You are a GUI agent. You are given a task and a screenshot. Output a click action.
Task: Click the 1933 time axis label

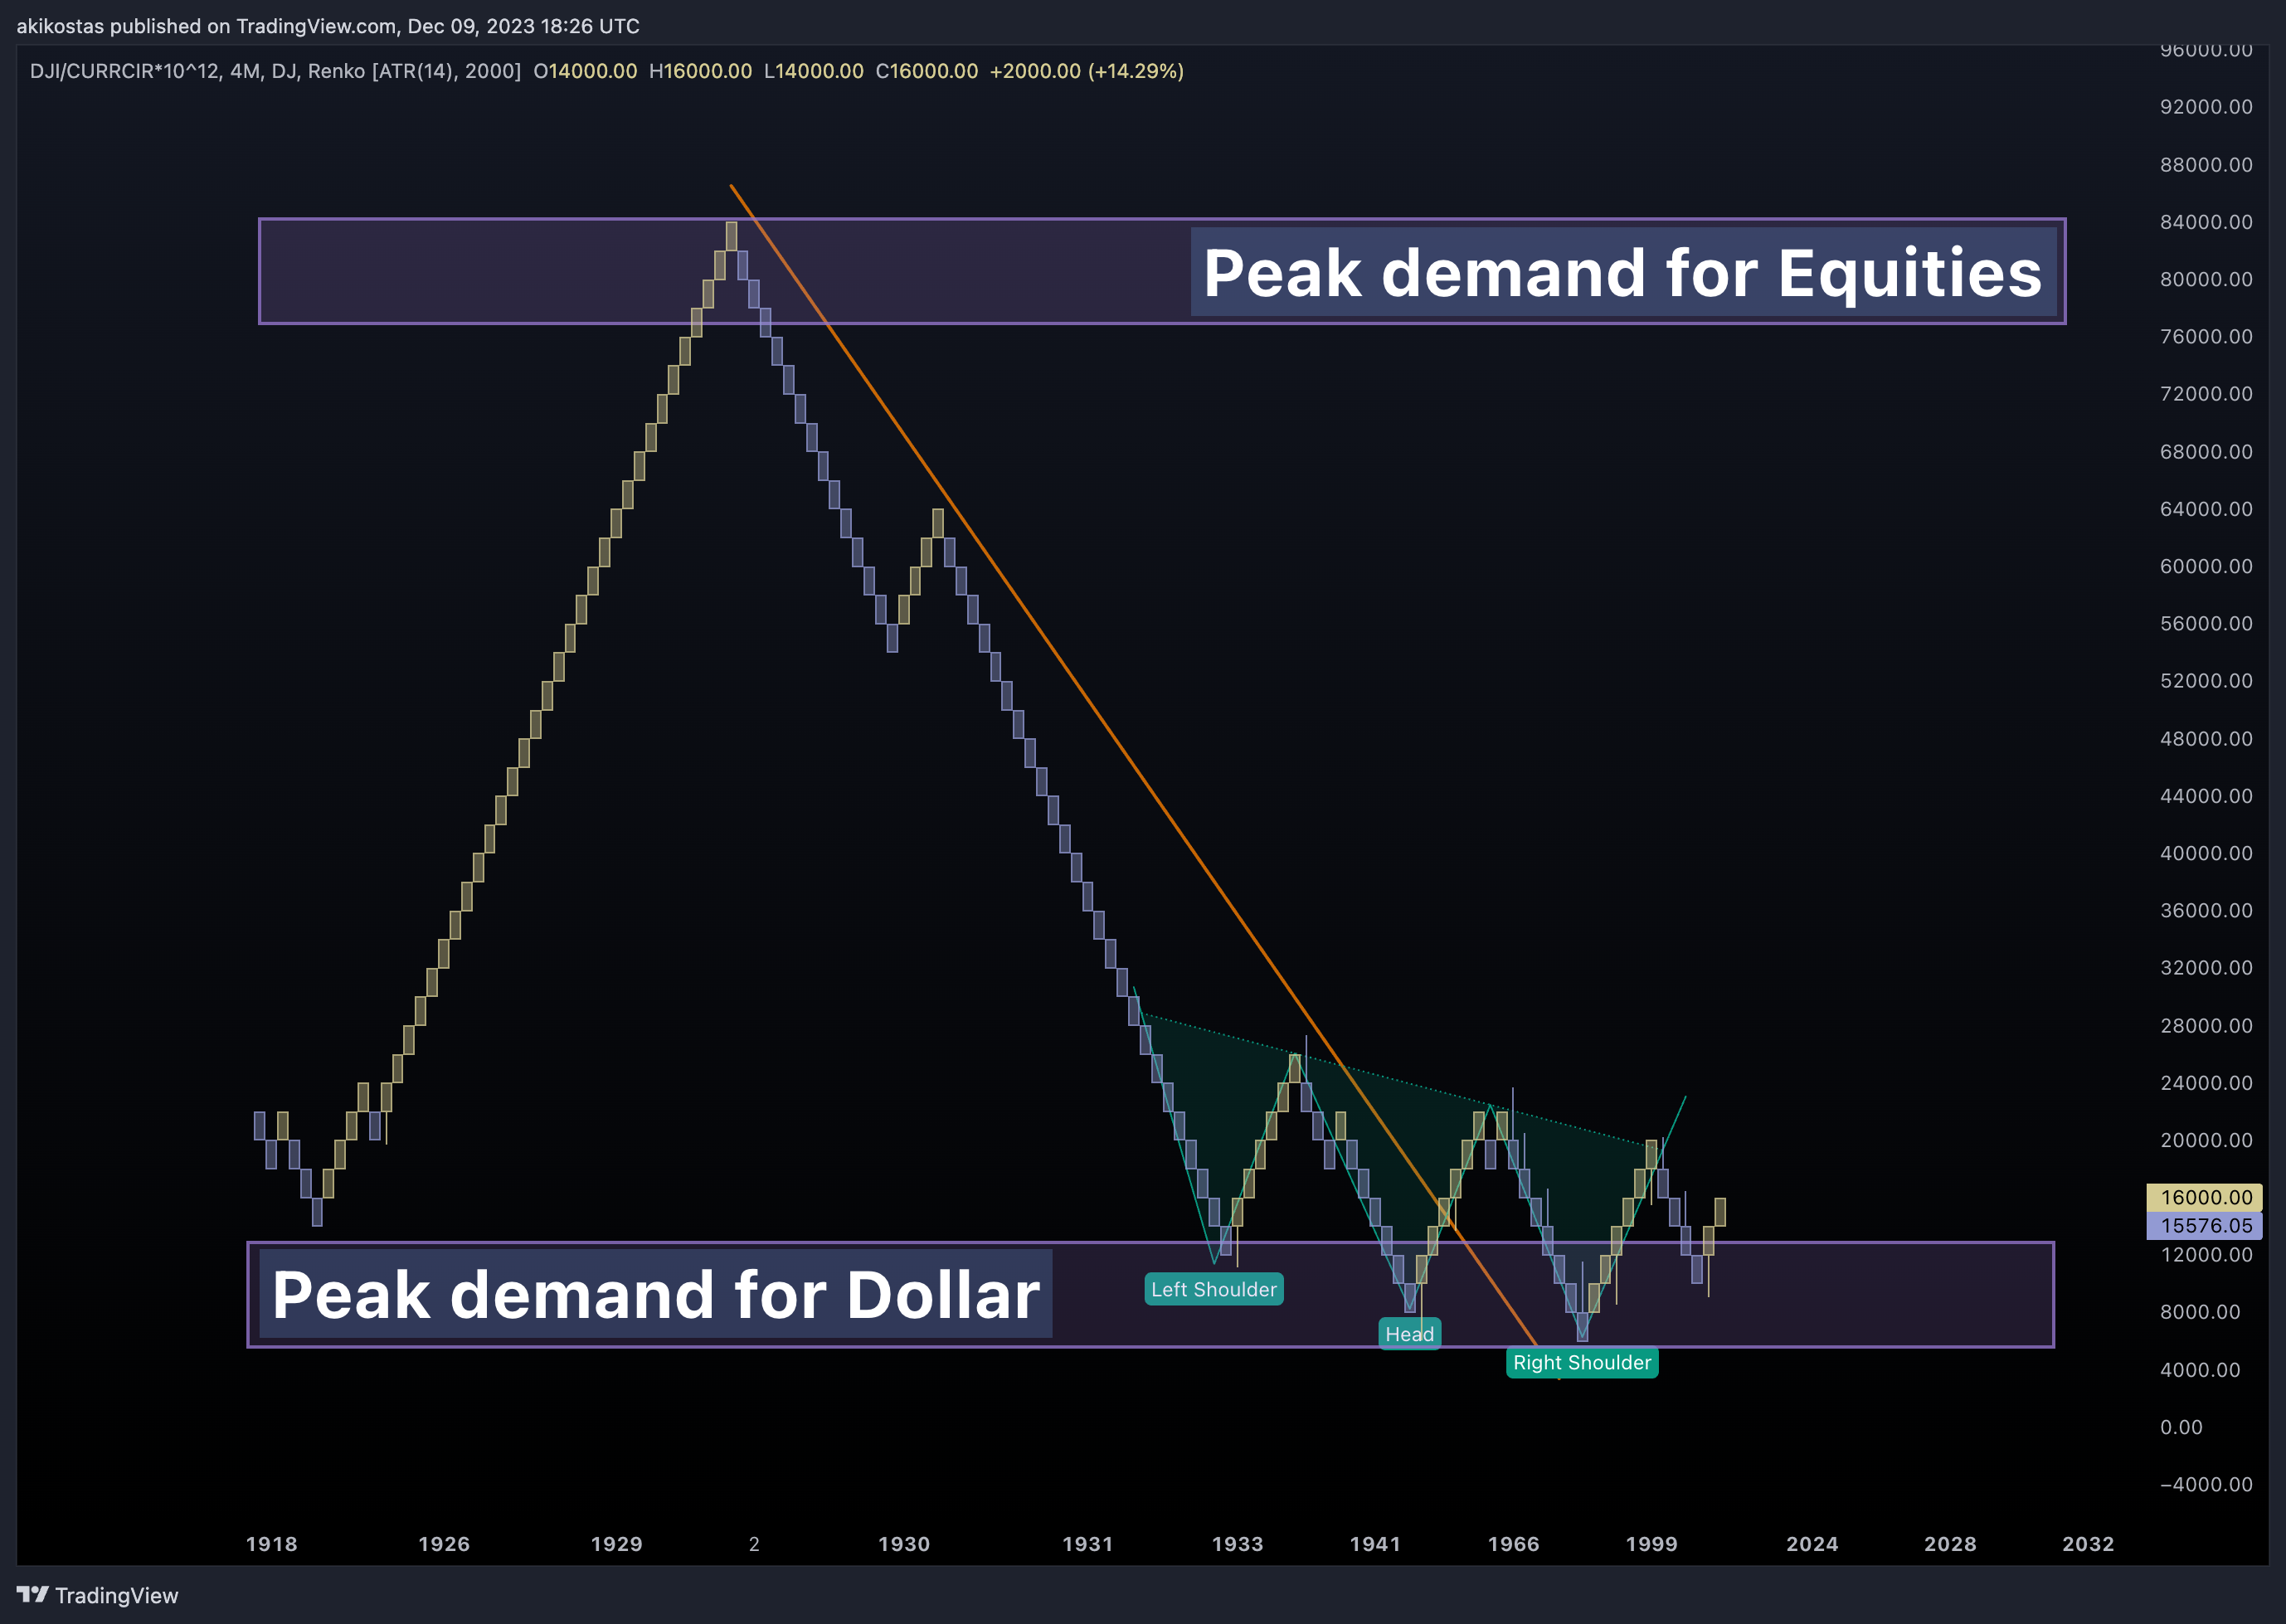click(x=1238, y=1544)
